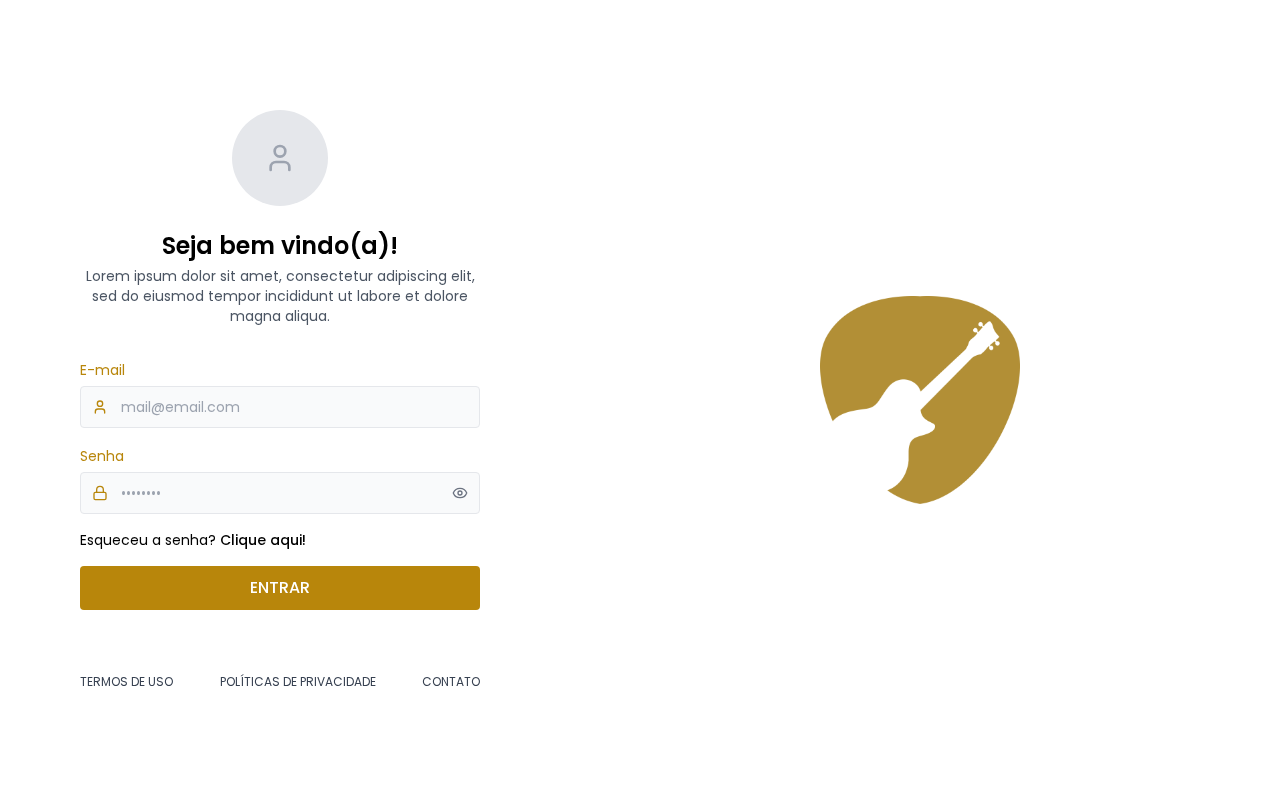1280x800 pixels.
Task: Click the Lorem ipsum description paragraph
Action: 280,296
